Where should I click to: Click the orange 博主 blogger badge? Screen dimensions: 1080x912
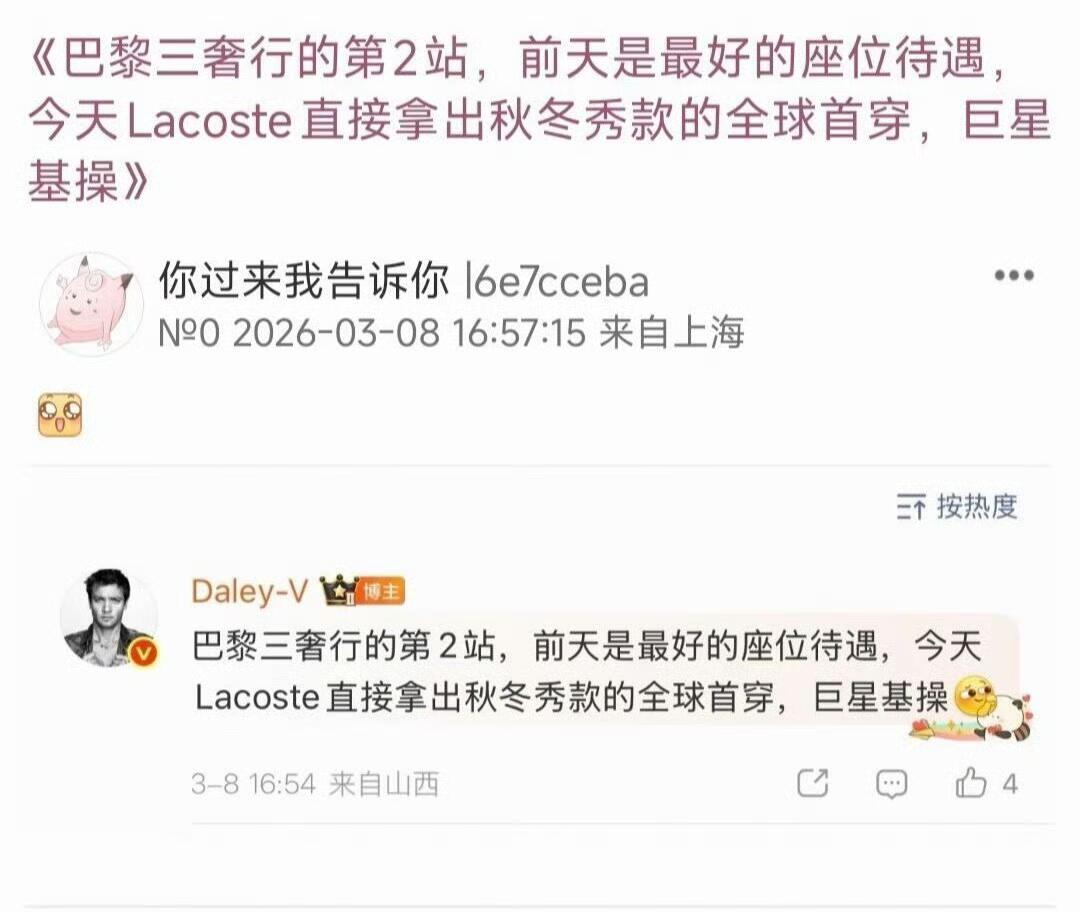381,592
